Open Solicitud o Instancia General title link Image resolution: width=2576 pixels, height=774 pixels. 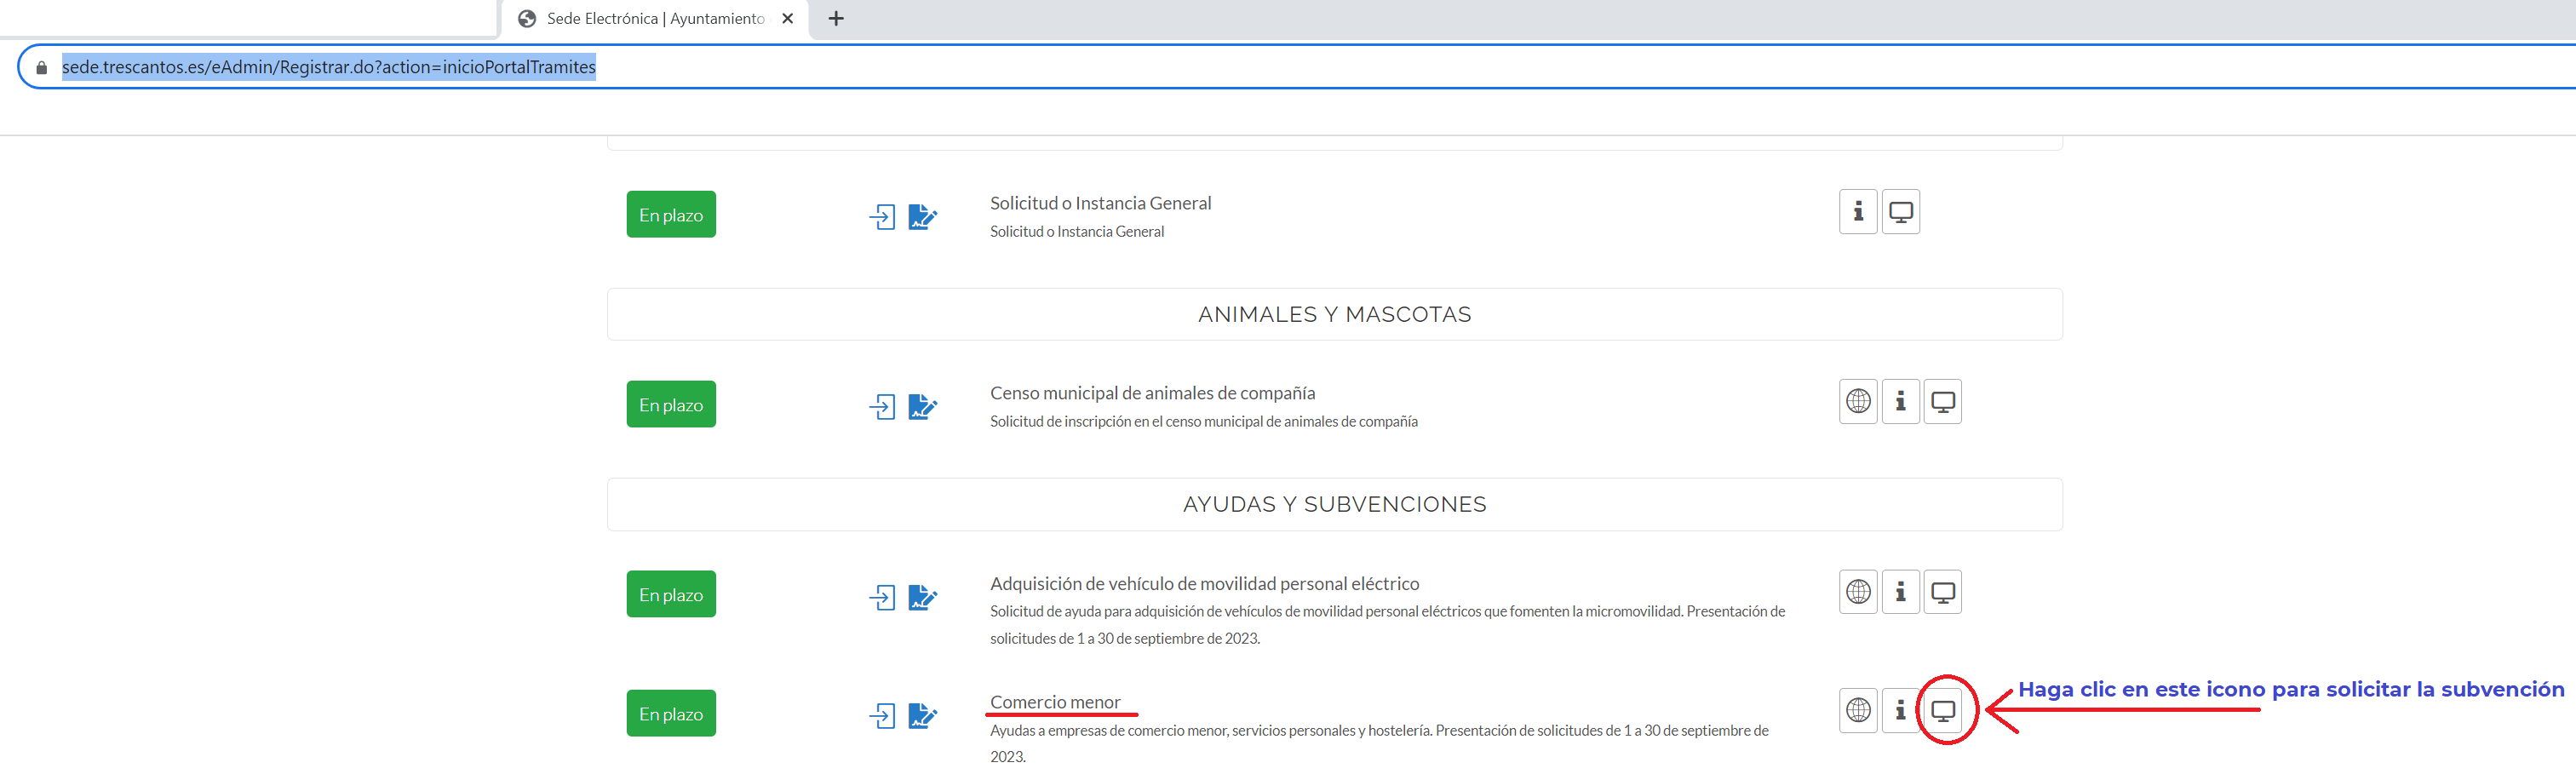pos(1100,203)
